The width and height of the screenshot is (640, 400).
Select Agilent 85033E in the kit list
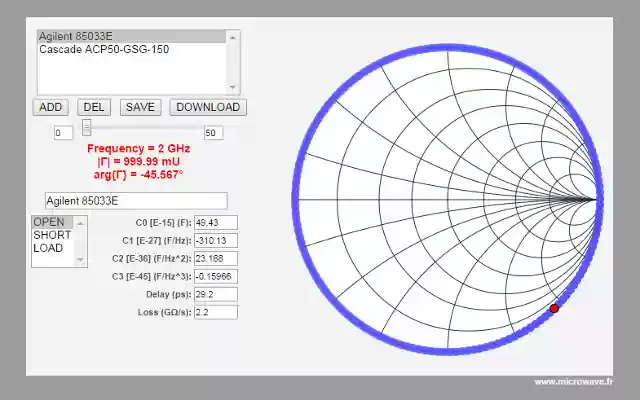(x=132, y=36)
